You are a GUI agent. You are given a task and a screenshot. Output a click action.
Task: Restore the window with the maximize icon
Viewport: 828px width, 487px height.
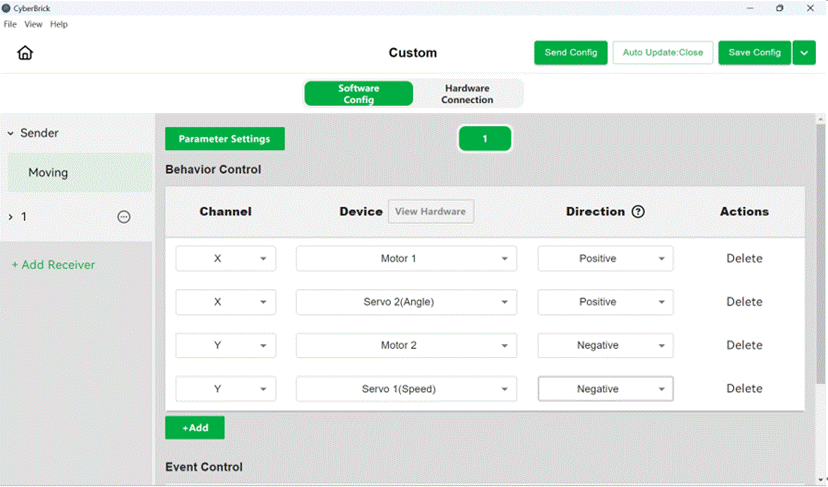tap(779, 8)
